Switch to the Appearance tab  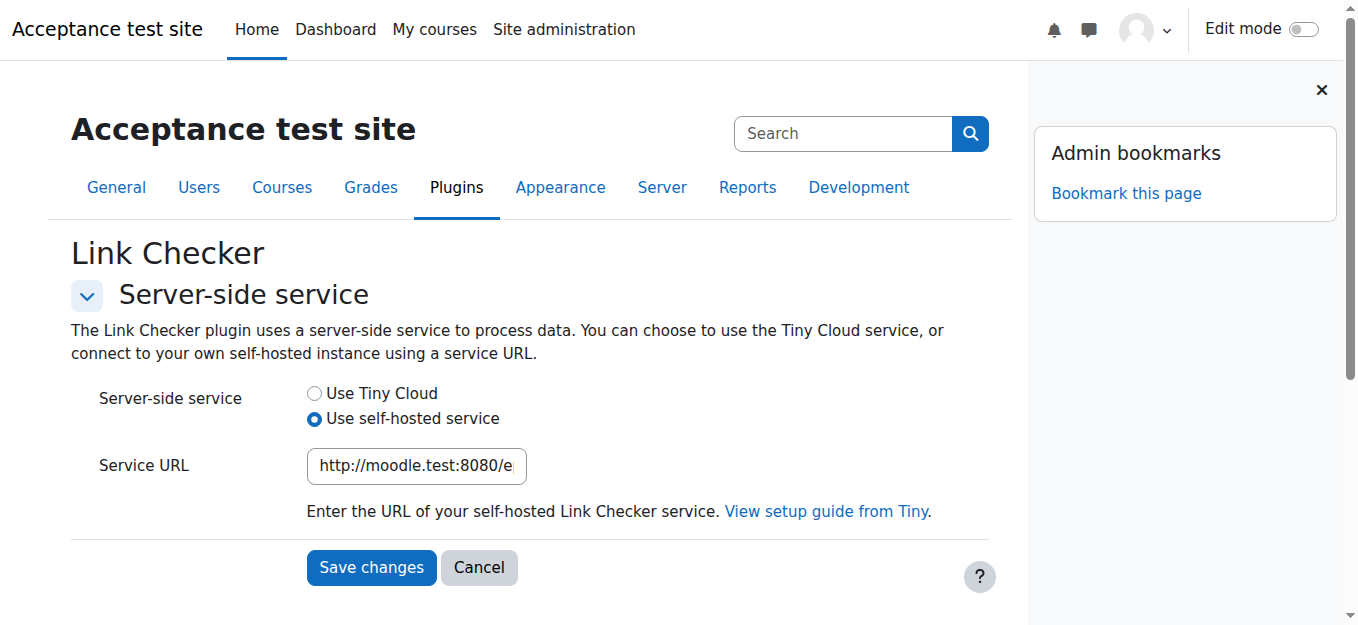pyautogui.click(x=560, y=188)
